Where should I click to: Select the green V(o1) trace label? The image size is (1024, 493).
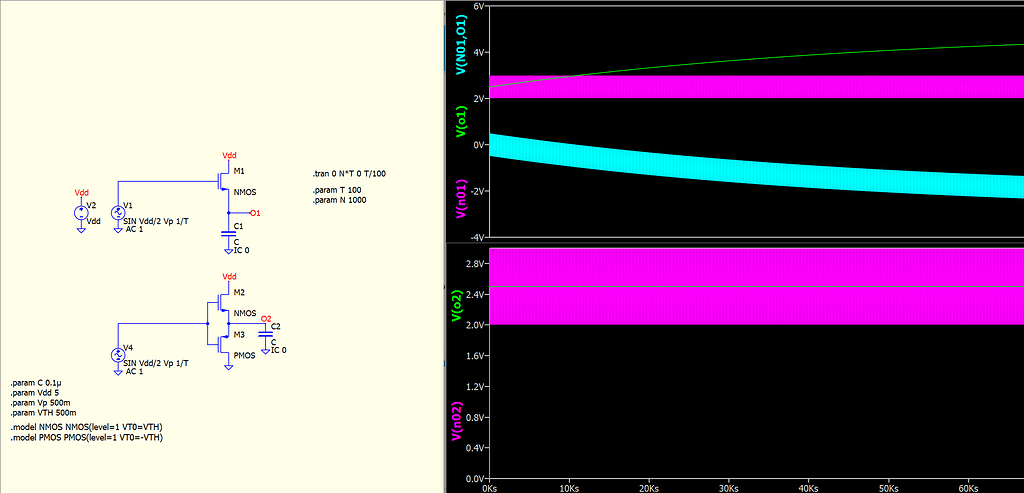point(460,122)
